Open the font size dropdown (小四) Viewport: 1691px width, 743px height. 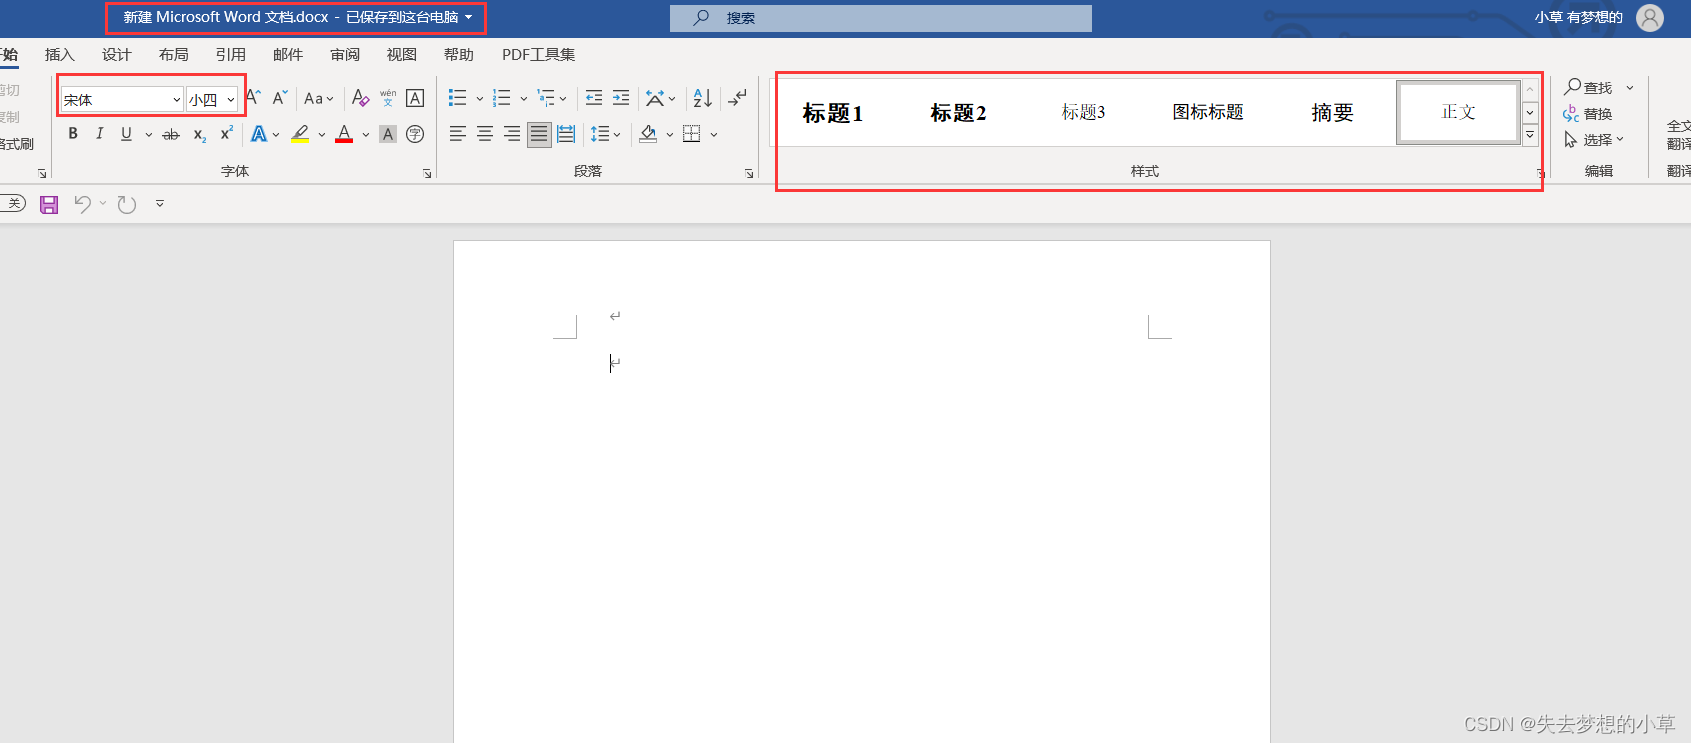(x=231, y=100)
